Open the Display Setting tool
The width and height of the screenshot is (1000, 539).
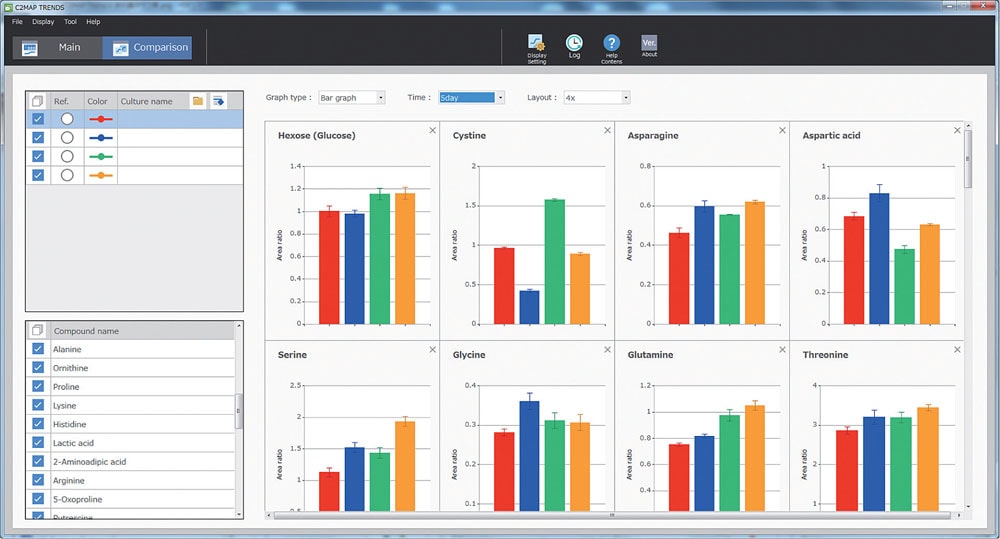[537, 43]
